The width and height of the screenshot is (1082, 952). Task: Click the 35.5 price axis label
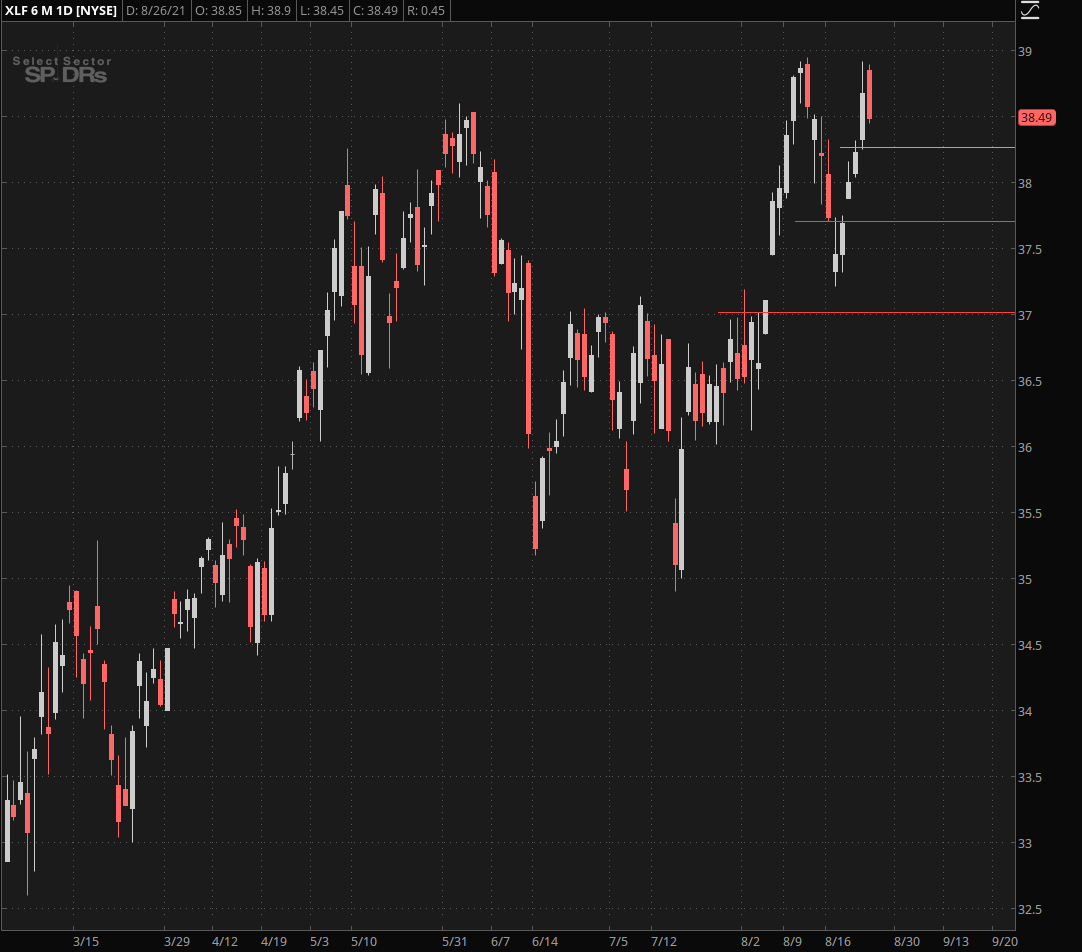click(1030, 514)
